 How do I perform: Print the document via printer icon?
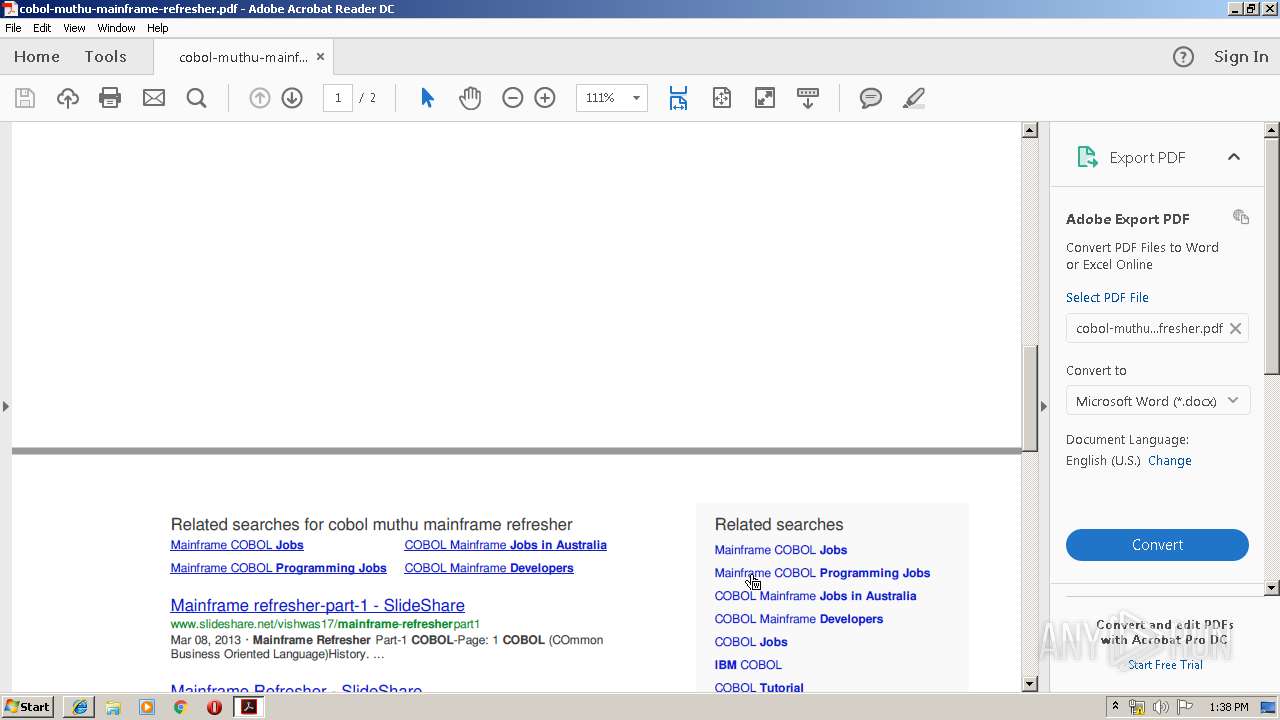110,98
